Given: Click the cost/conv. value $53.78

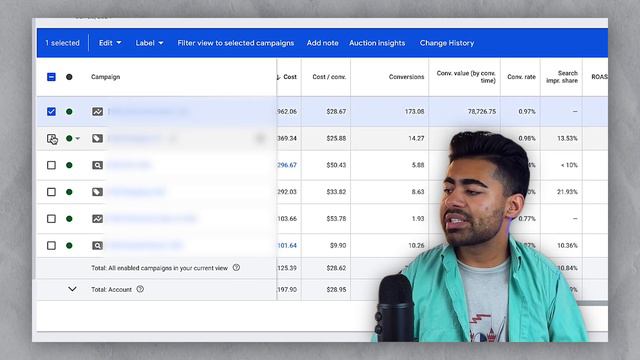Looking at the screenshot, I should (336, 219).
